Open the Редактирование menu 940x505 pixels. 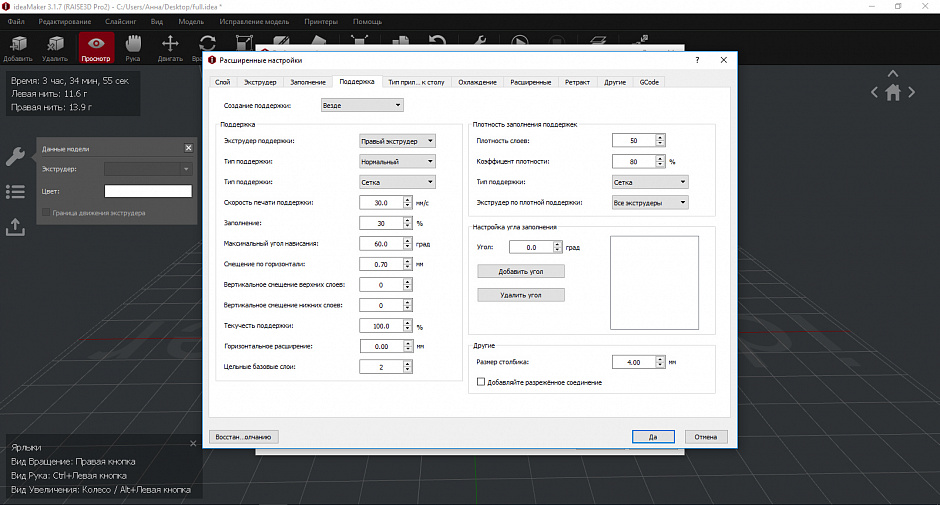(x=65, y=22)
